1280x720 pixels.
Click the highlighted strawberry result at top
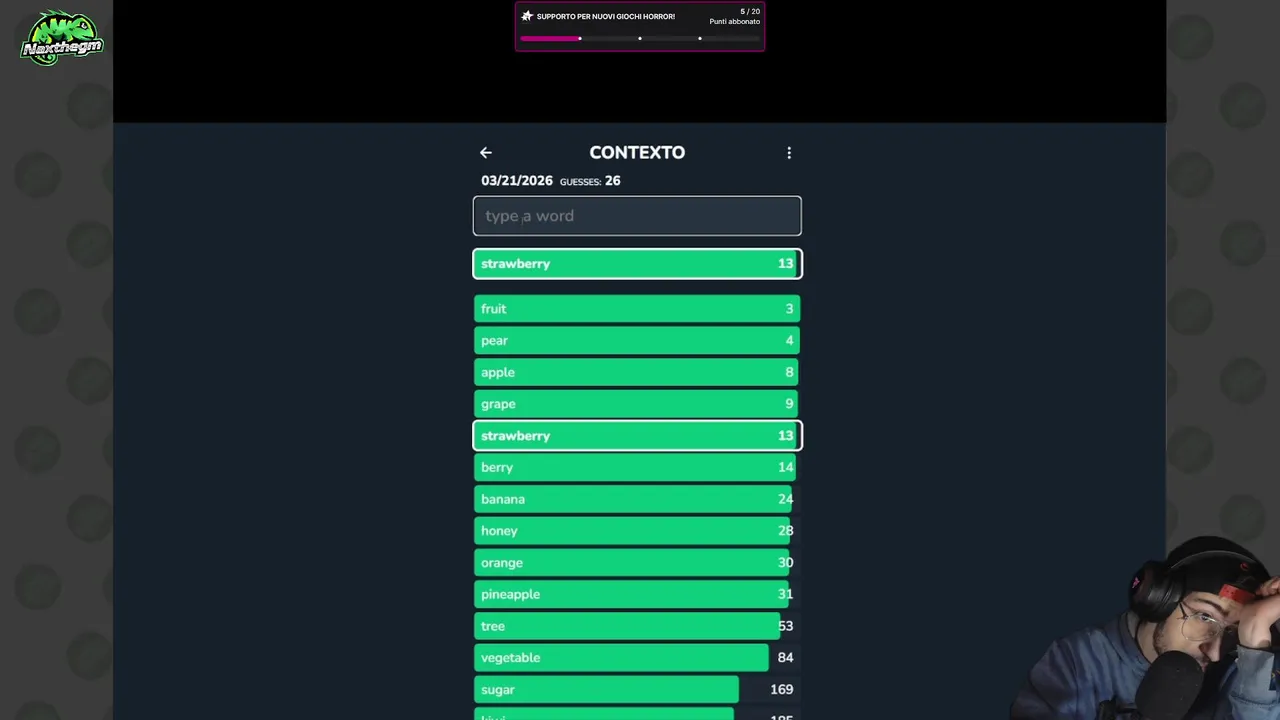(637, 264)
